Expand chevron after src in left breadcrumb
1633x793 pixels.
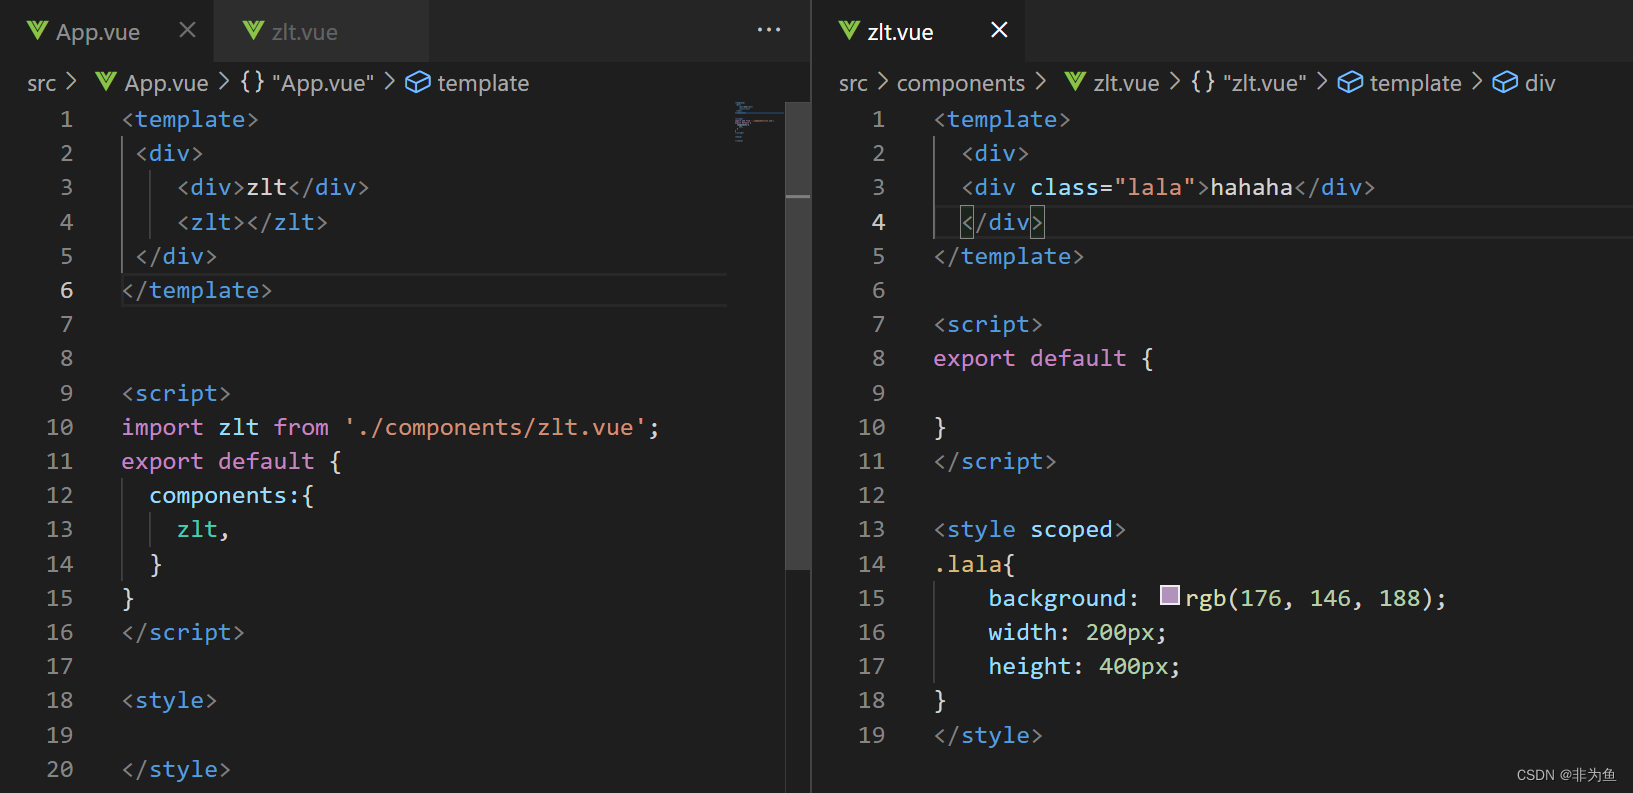71,81
